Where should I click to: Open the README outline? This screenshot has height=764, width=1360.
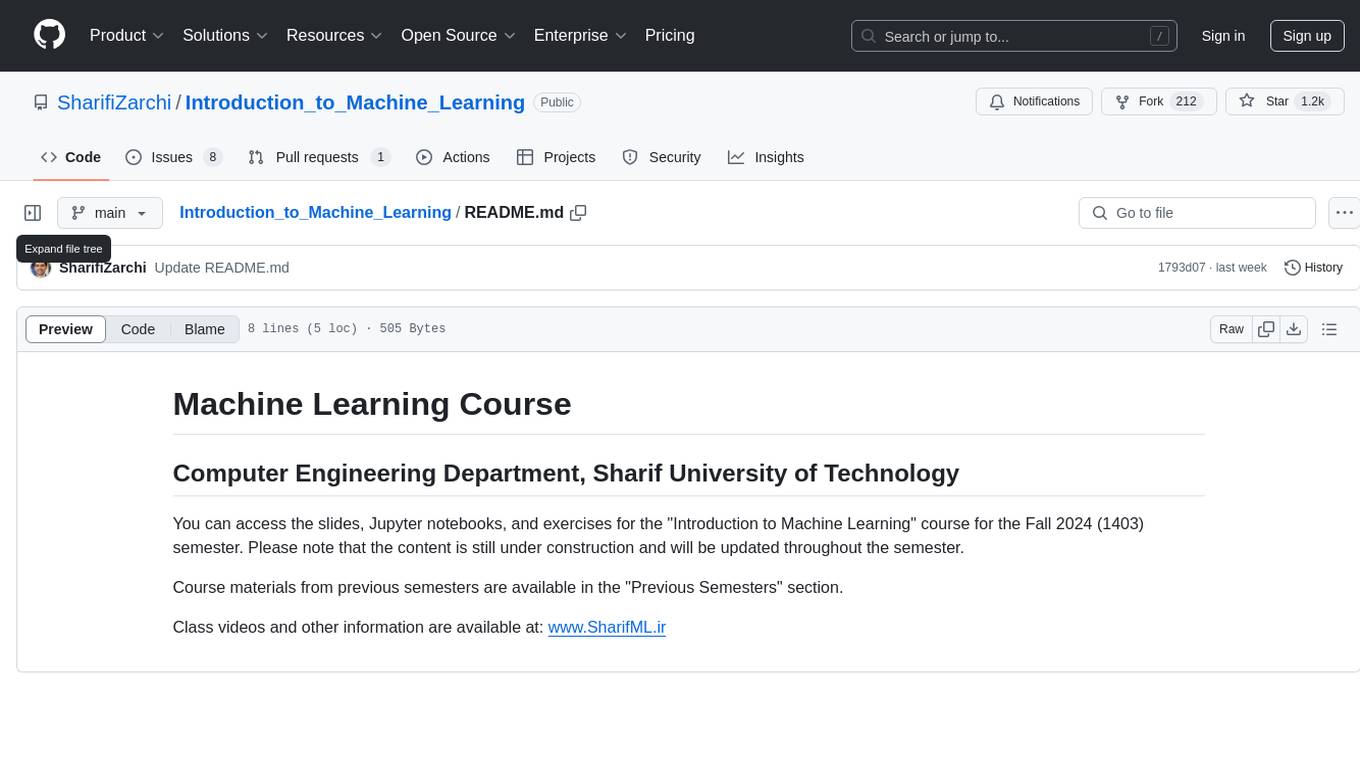click(1329, 329)
